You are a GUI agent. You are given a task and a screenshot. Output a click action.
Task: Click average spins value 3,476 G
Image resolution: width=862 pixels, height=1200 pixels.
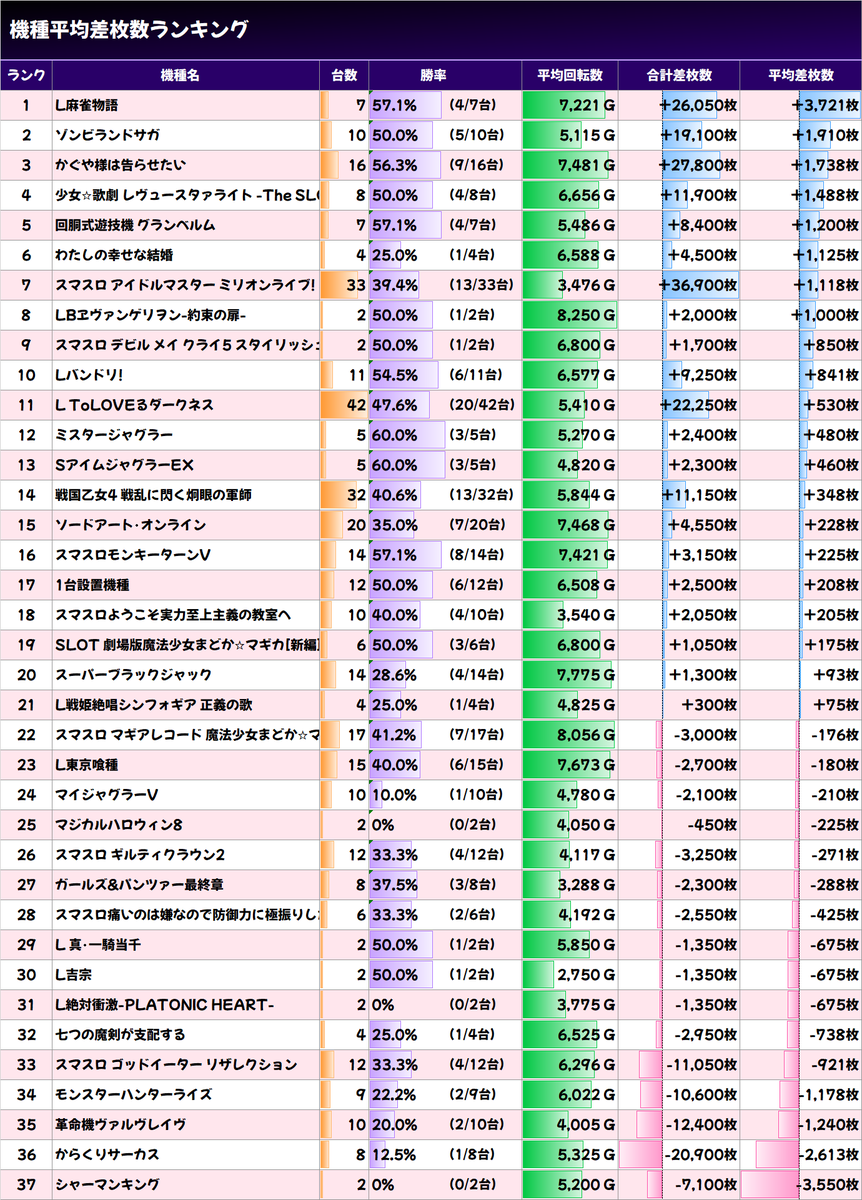pyautogui.click(x=587, y=285)
